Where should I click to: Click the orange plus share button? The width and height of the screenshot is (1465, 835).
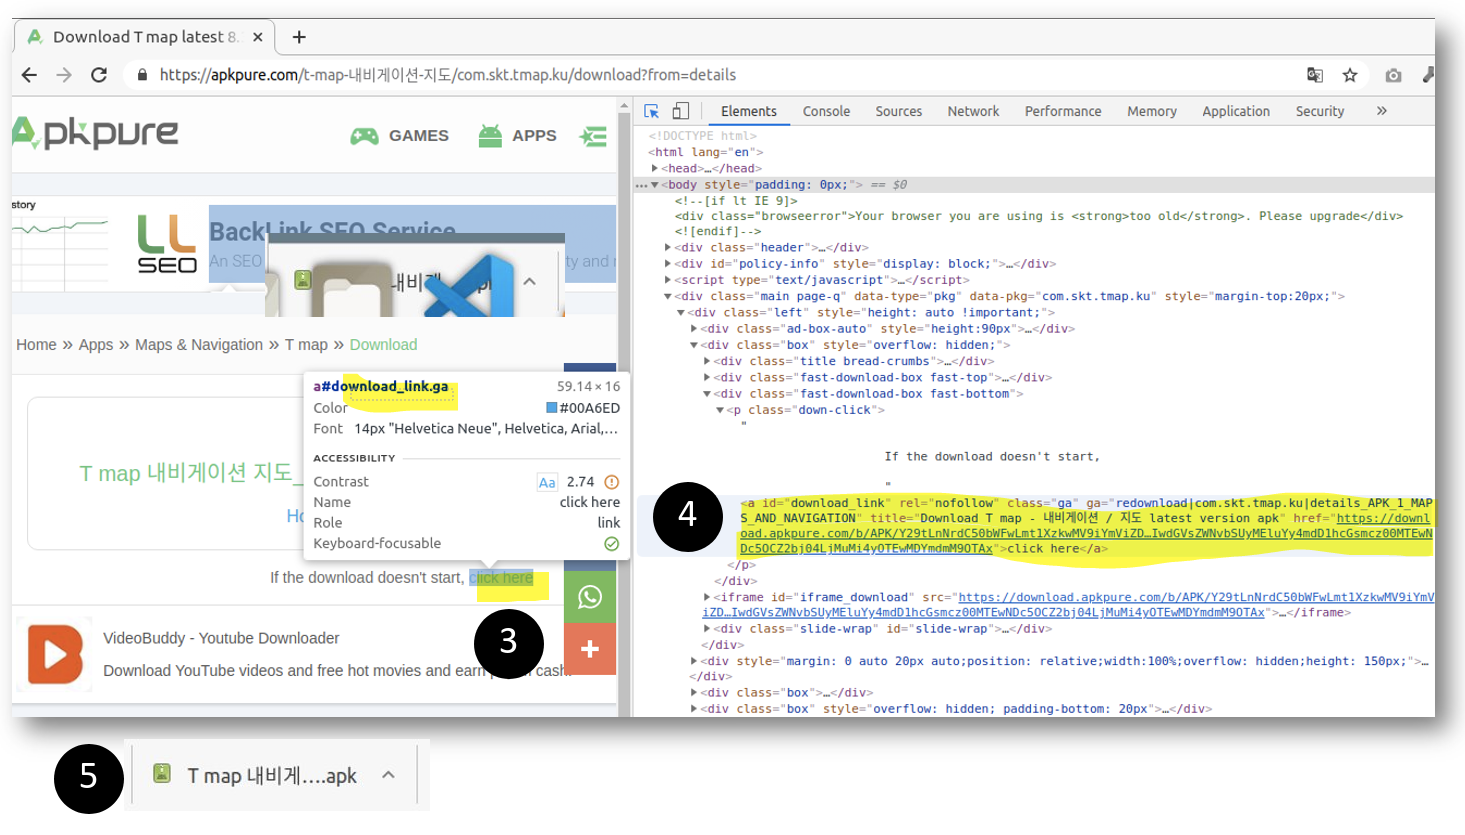590,649
